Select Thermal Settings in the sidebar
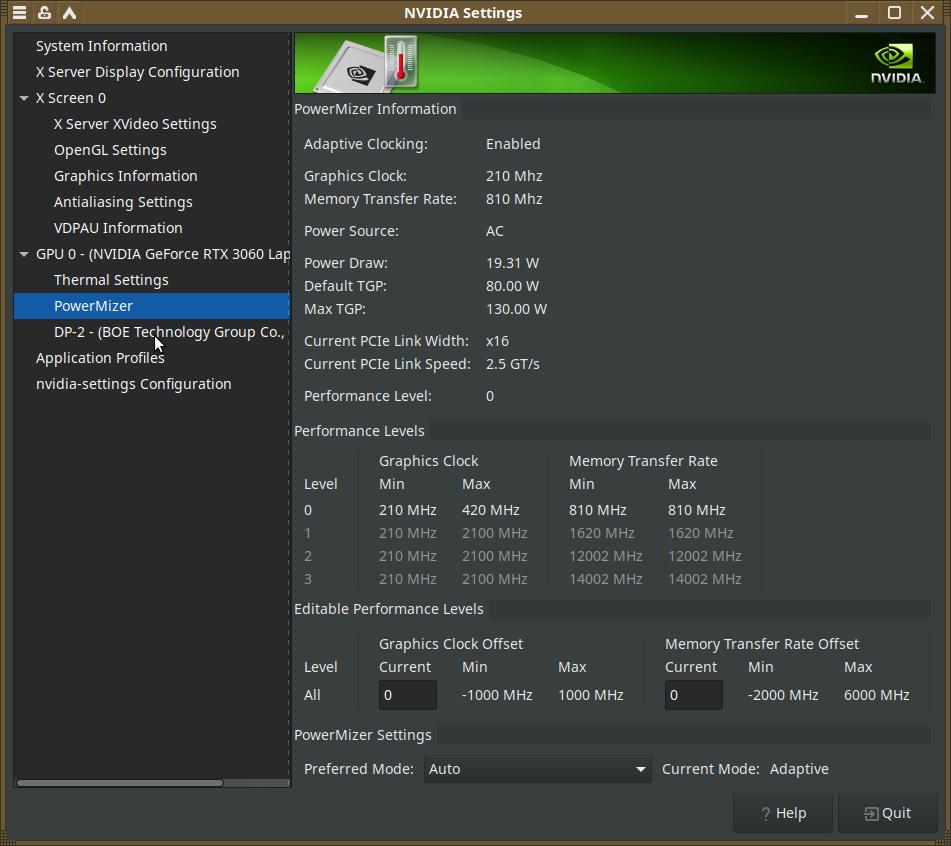951x846 pixels. [111, 280]
